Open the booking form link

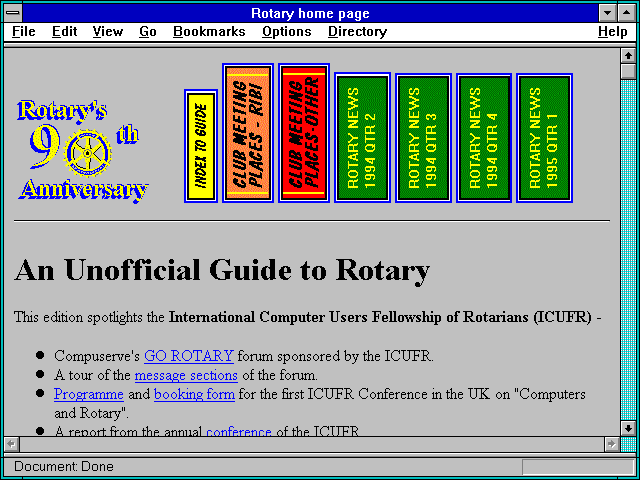click(x=194, y=394)
